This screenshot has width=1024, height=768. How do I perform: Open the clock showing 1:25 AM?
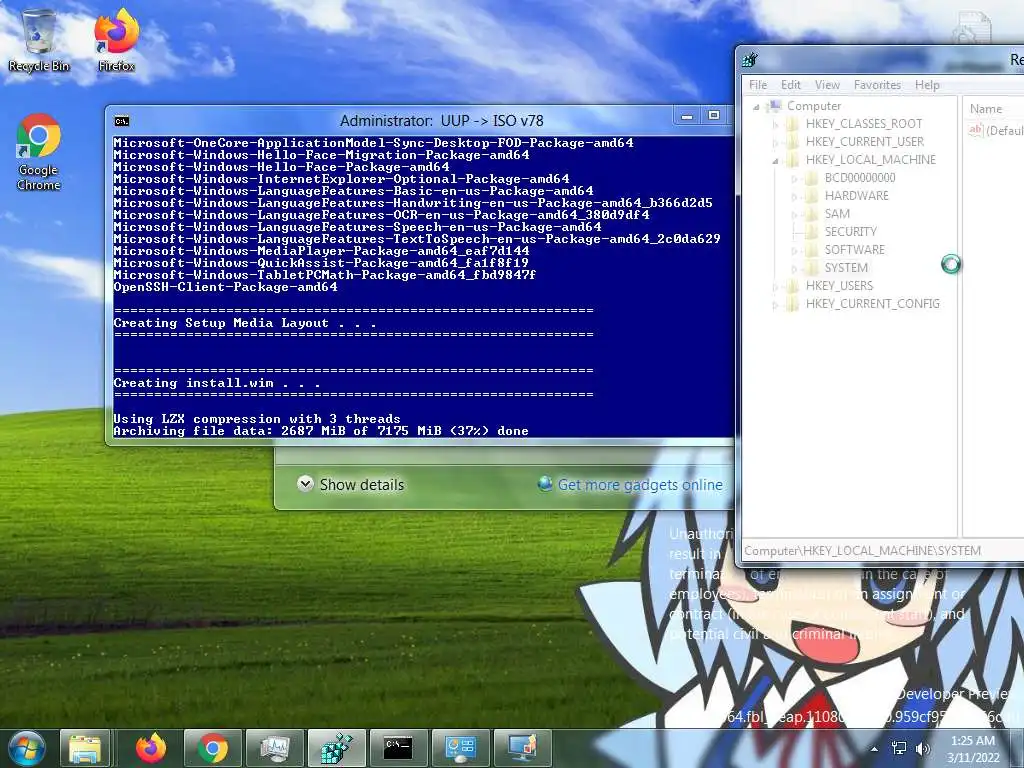[x=972, y=748]
